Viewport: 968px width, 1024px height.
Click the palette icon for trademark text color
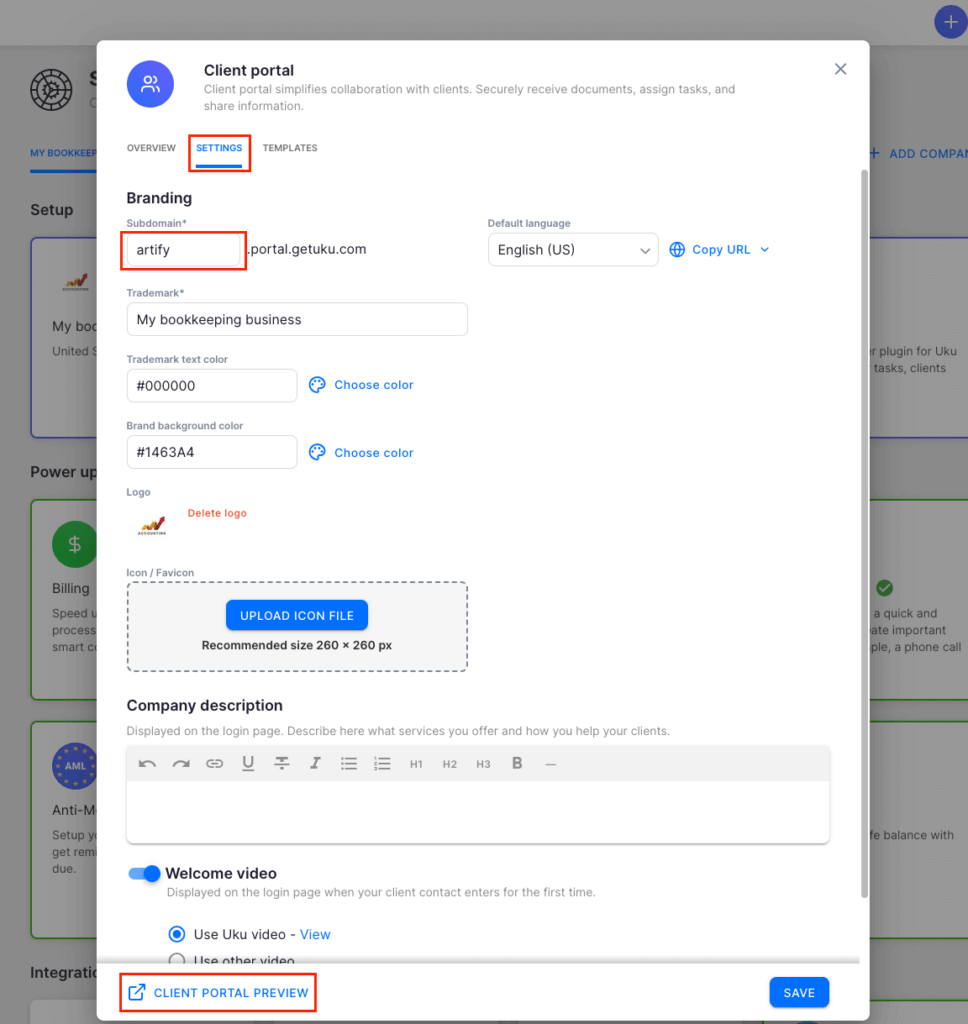click(x=317, y=385)
